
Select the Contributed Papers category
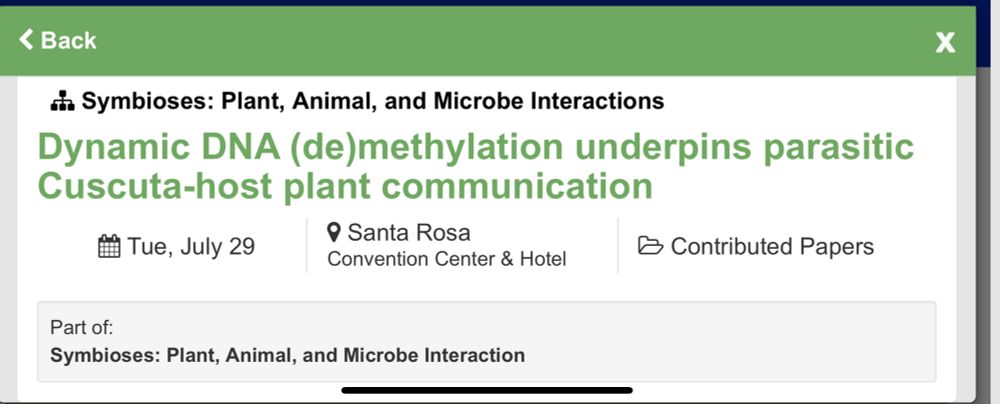(772, 246)
